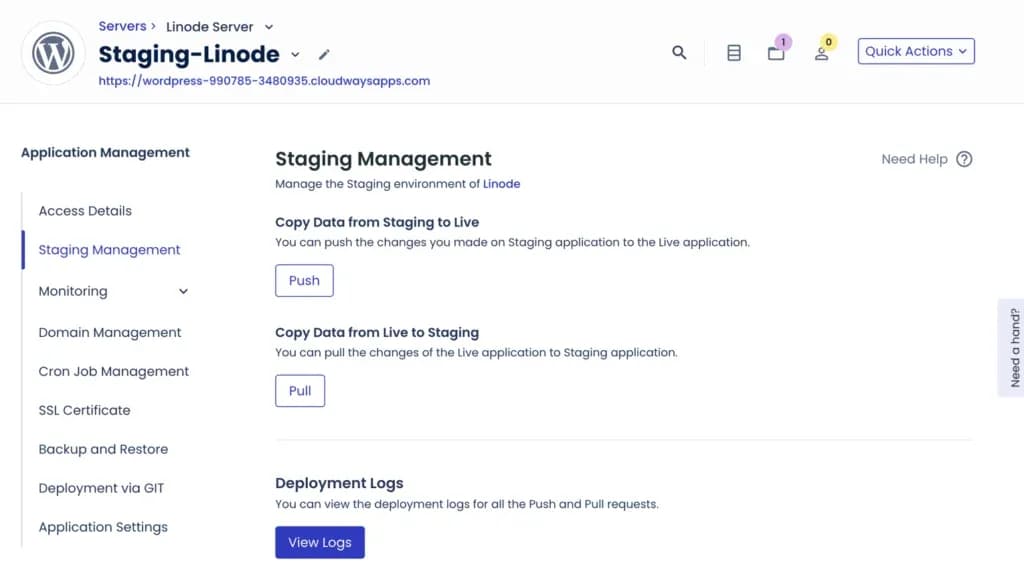Expand the Monitoring sidebar section
This screenshot has height=588, width=1024.
[x=183, y=291]
